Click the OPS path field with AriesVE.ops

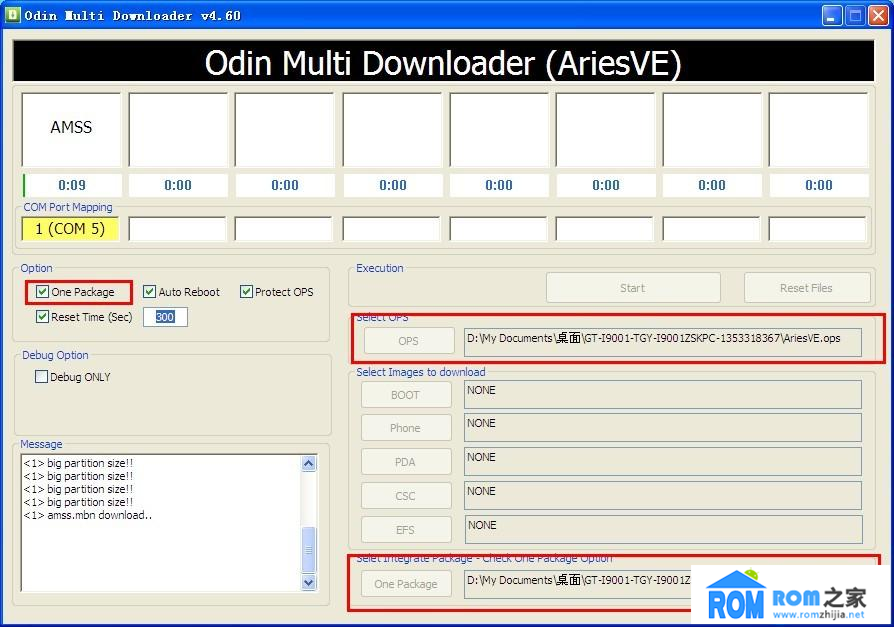pyautogui.click(x=663, y=342)
